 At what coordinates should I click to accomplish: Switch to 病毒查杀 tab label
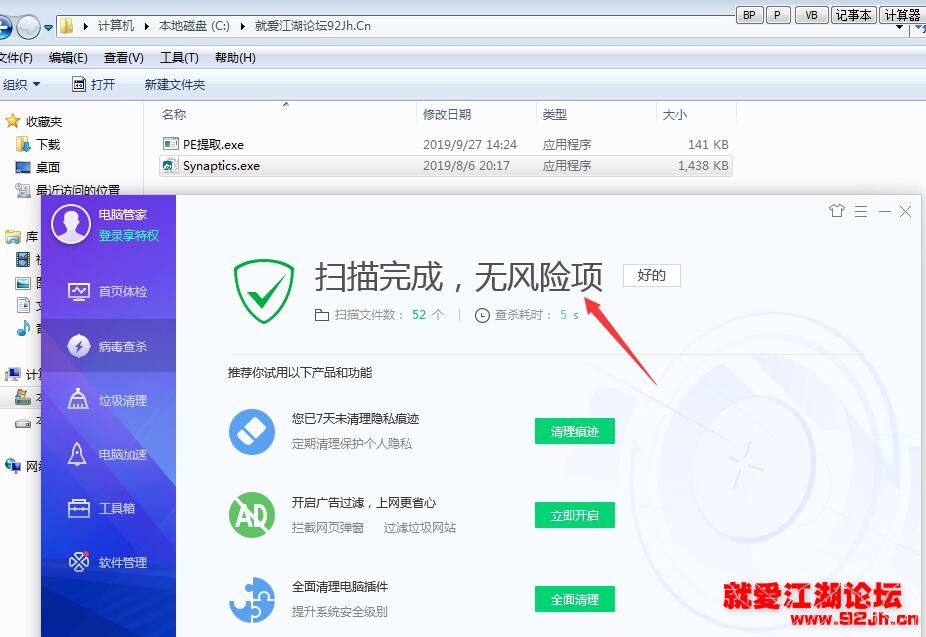pos(123,347)
